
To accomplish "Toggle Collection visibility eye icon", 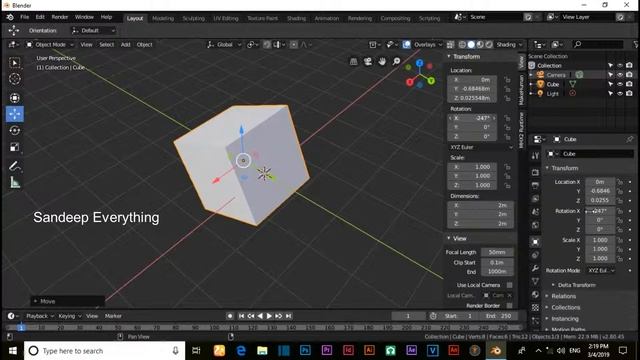I will tap(620, 65).
